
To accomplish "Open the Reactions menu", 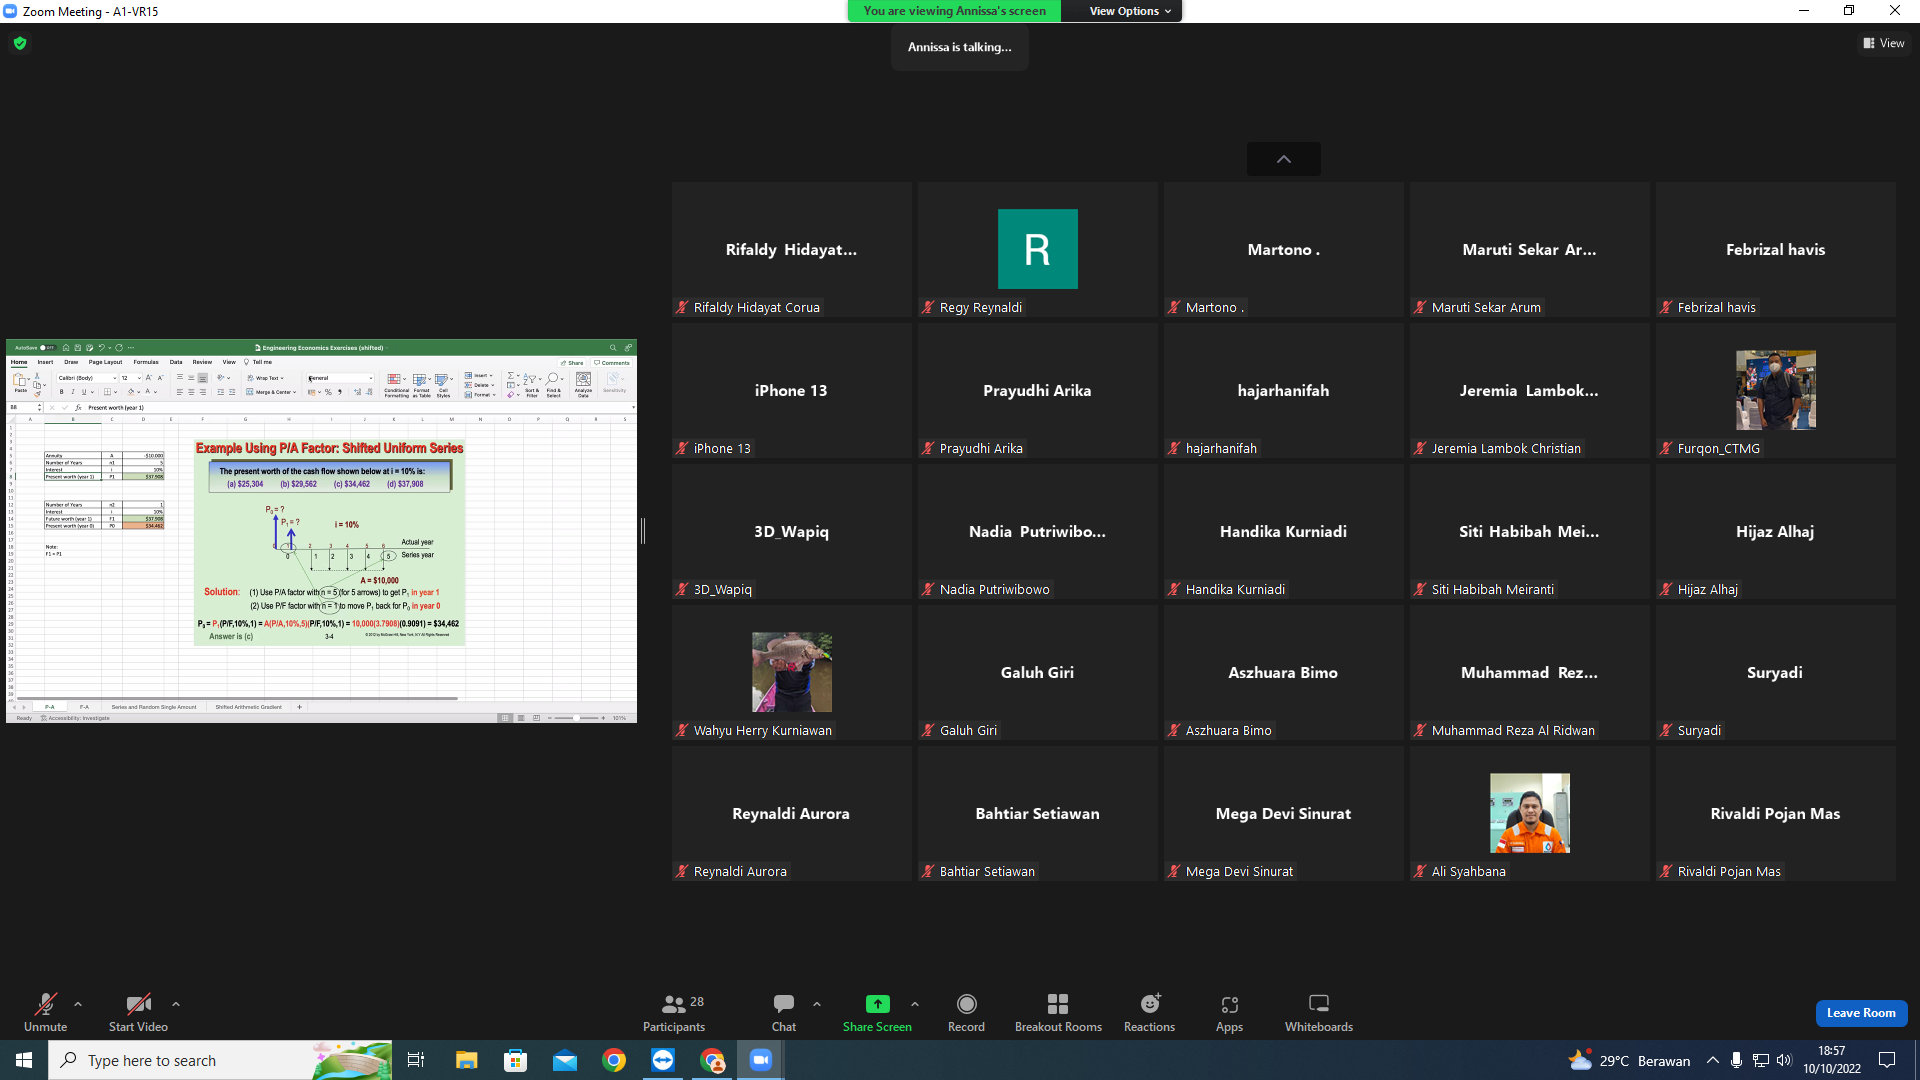I will [x=1150, y=1012].
